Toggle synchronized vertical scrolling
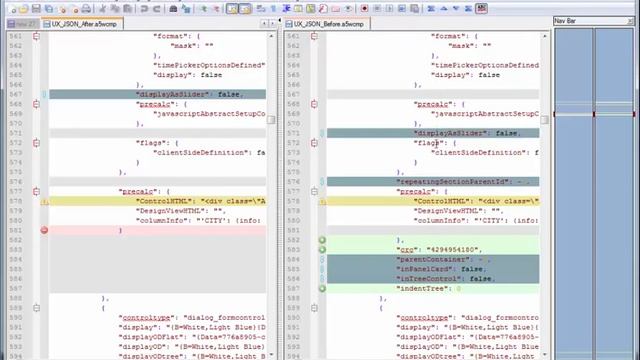This screenshot has width=640, height=360. point(232,9)
